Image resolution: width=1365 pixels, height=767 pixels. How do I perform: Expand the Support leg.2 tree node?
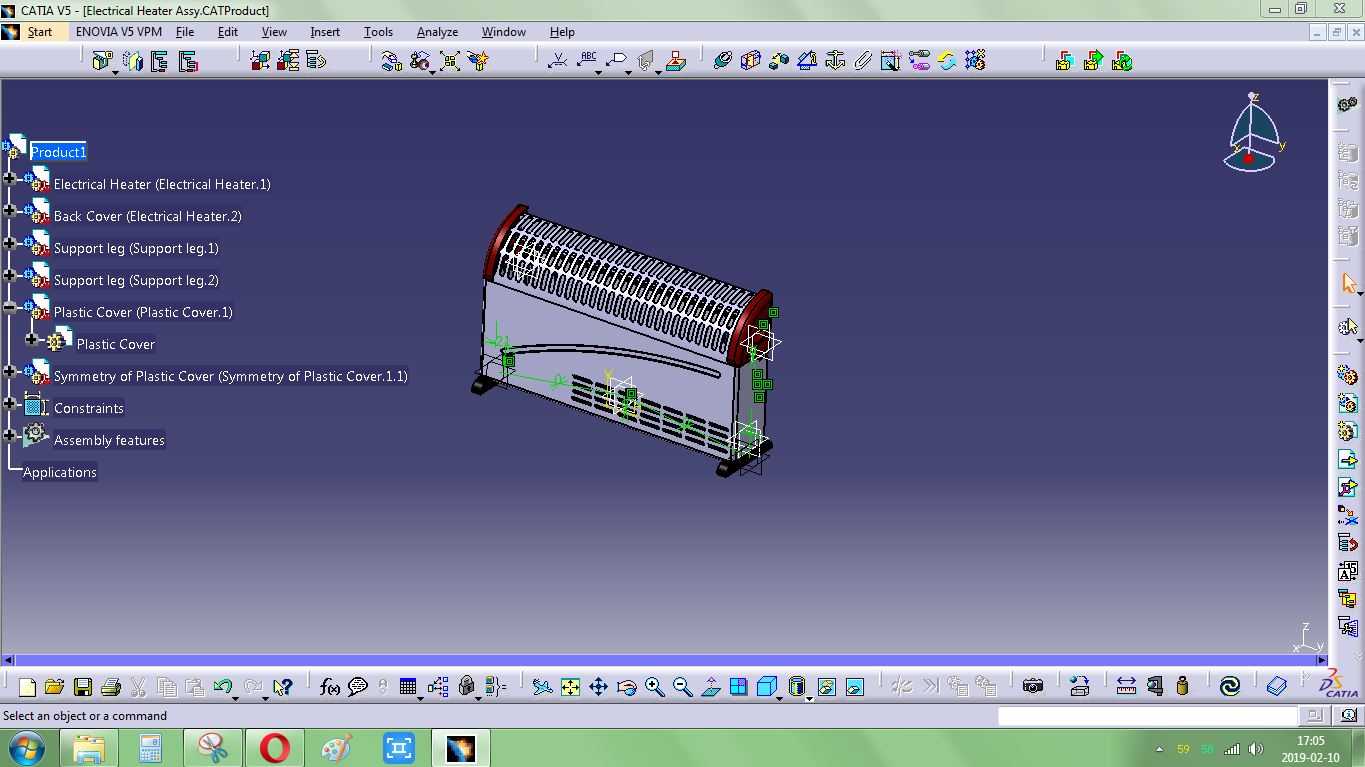(10, 275)
